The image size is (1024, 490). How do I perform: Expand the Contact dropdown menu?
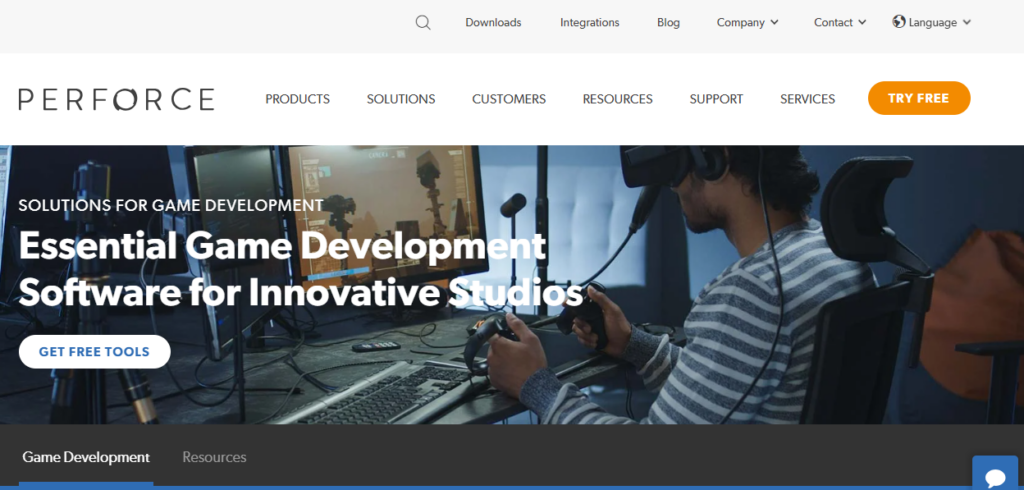840,23
